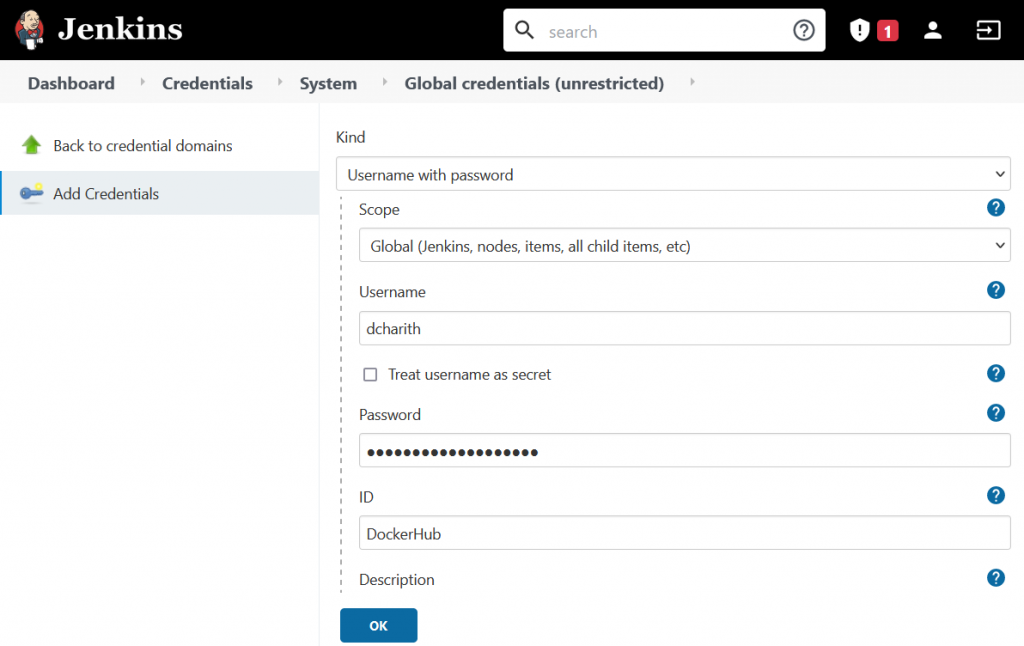The width and height of the screenshot is (1024, 646).
Task: Click the Treat username as secret label
Action: [x=470, y=374]
